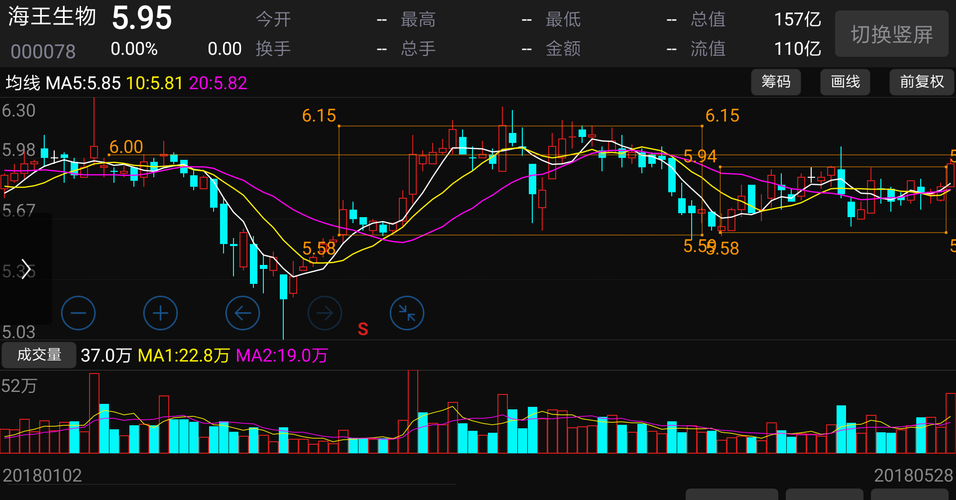The image size is (956, 500).
Task: Tap market cap value 157亿
Action: click(x=797, y=20)
